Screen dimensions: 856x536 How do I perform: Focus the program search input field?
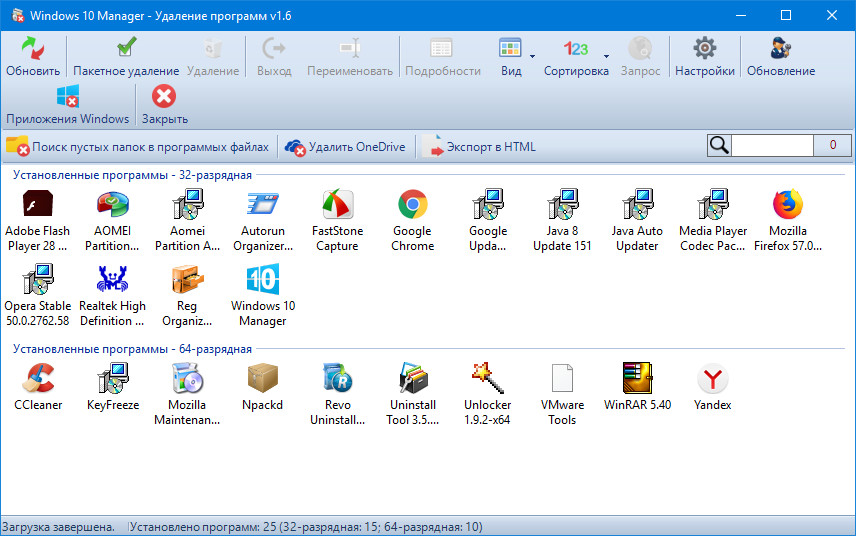[x=772, y=145]
